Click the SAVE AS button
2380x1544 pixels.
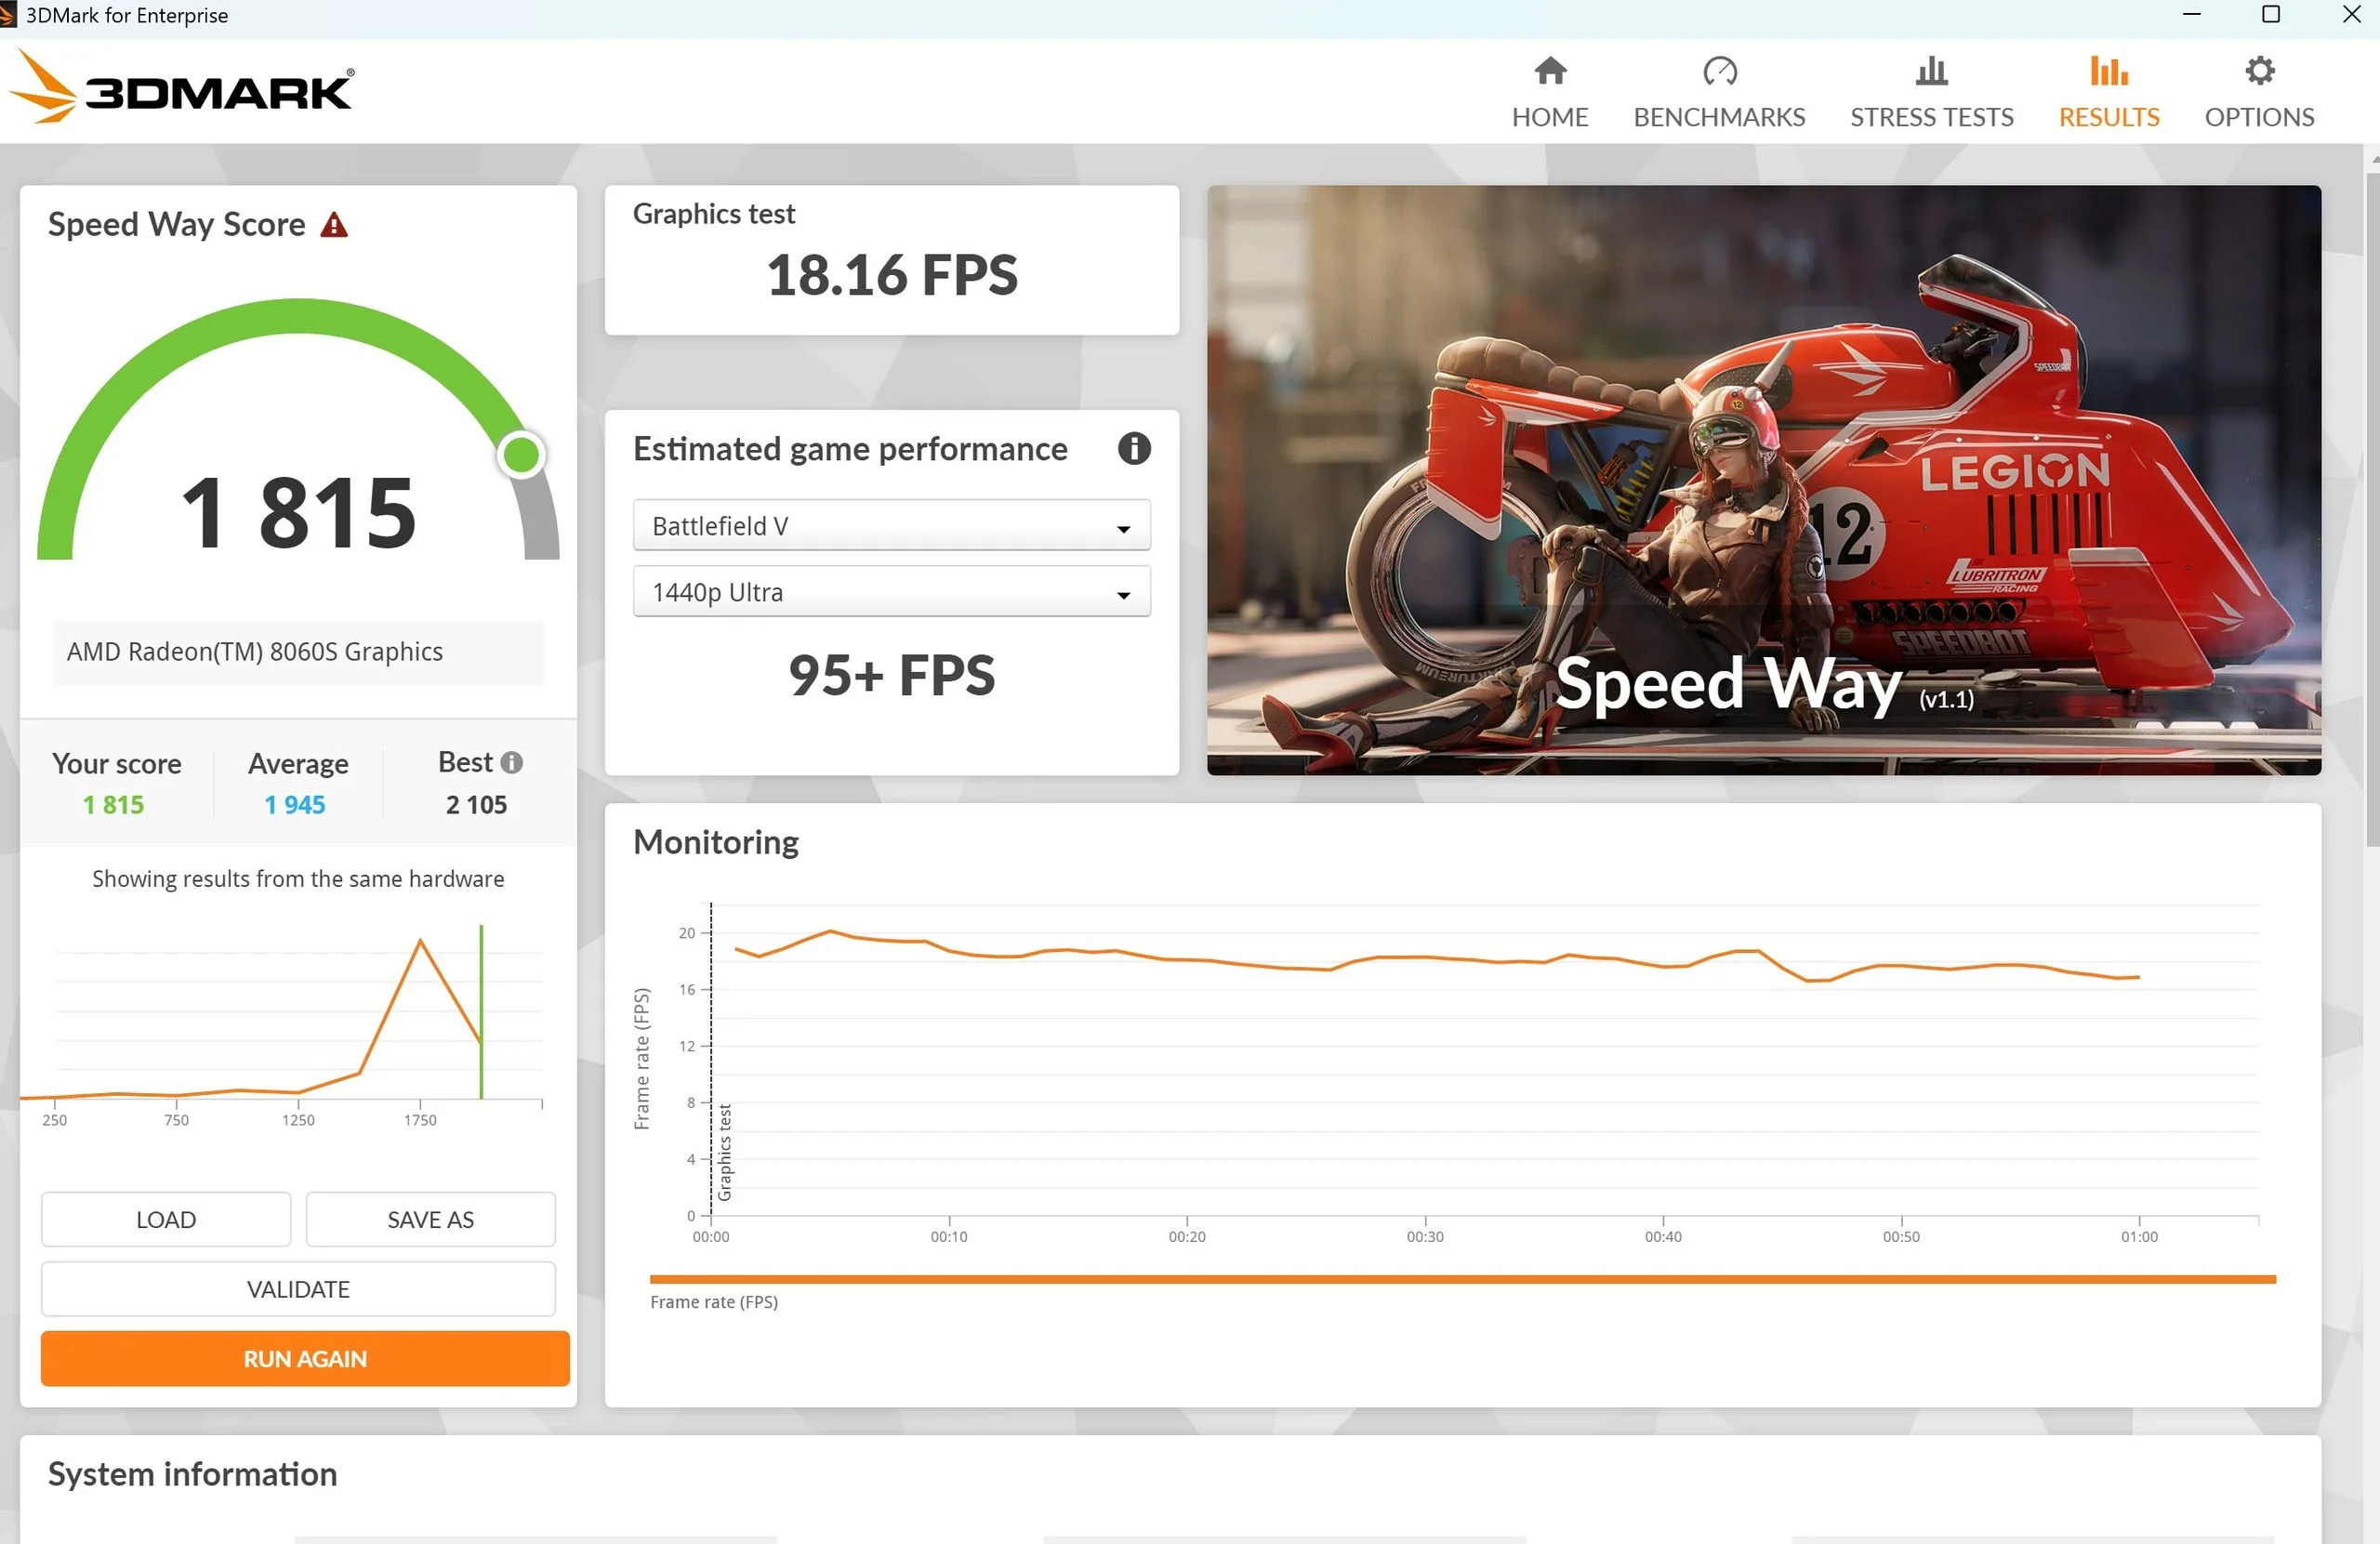[x=430, y=1219]
